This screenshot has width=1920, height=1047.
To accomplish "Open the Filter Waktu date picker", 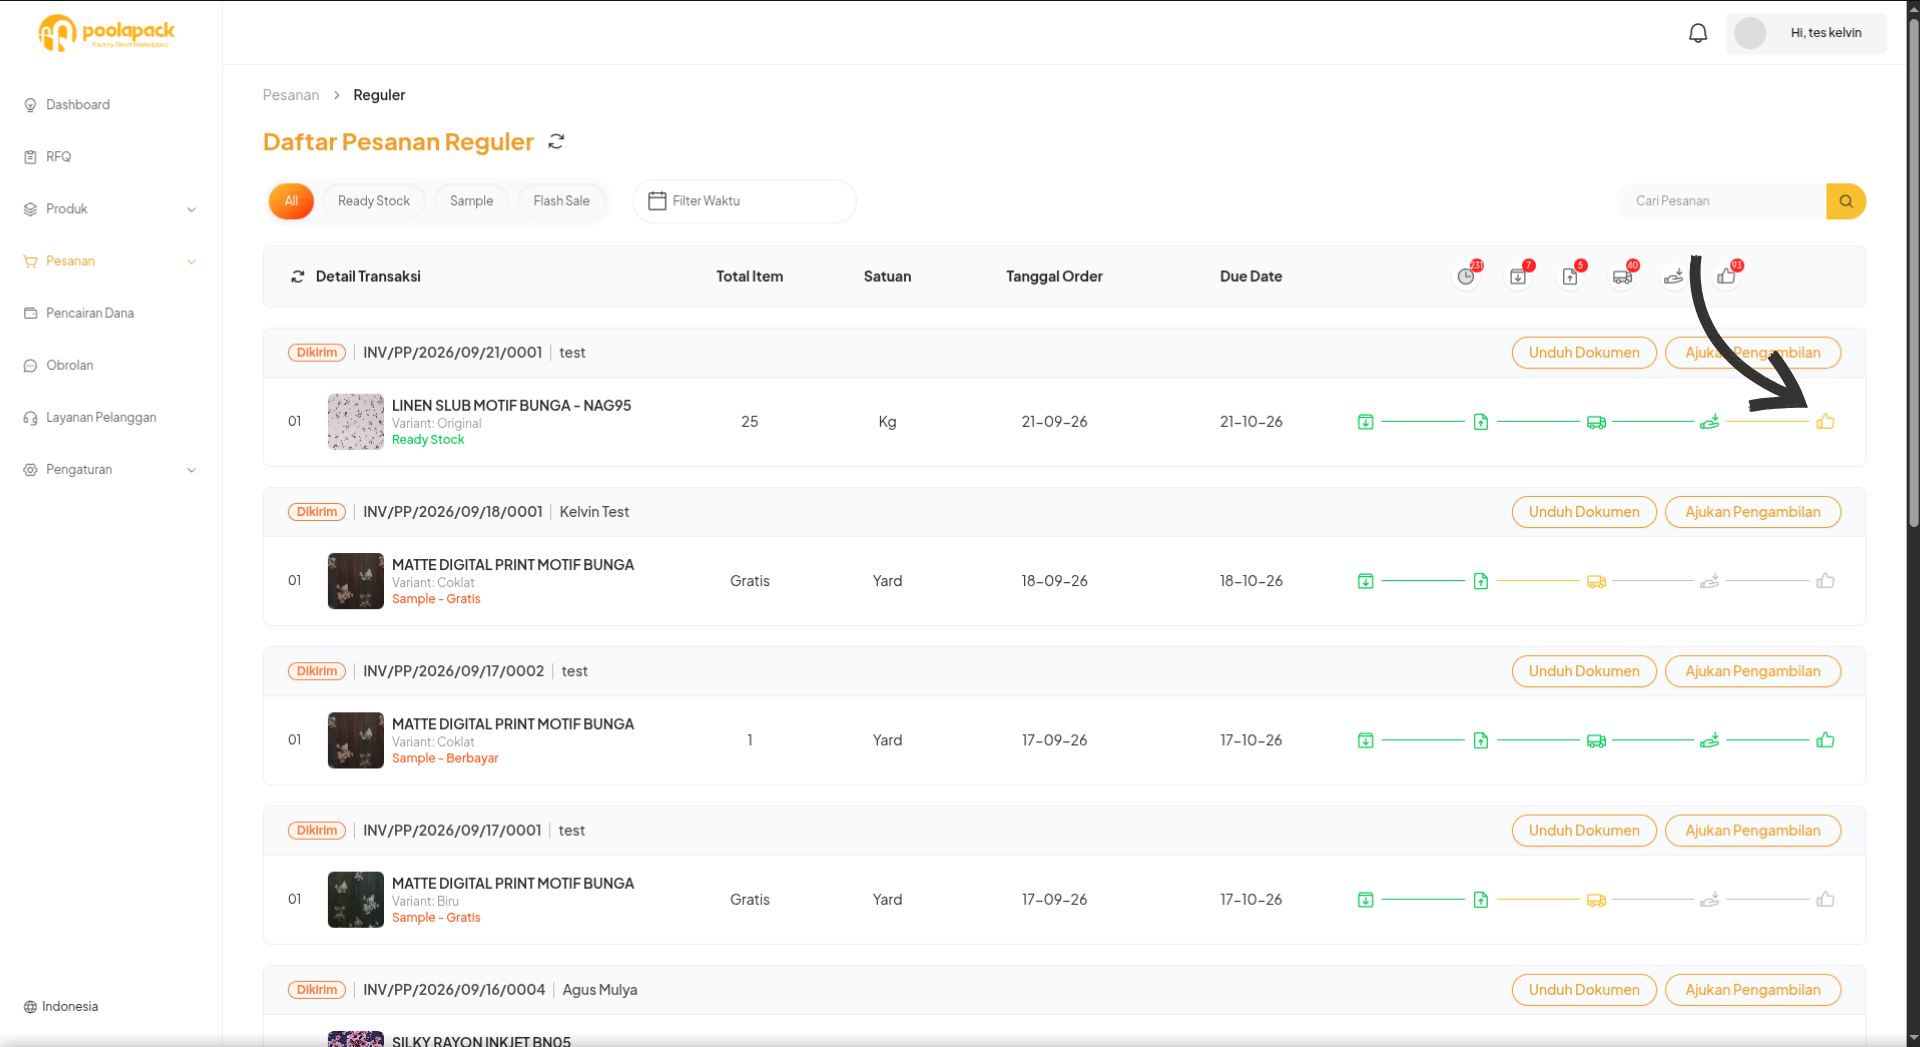I will pyautogui.click(x=744, y=201).
